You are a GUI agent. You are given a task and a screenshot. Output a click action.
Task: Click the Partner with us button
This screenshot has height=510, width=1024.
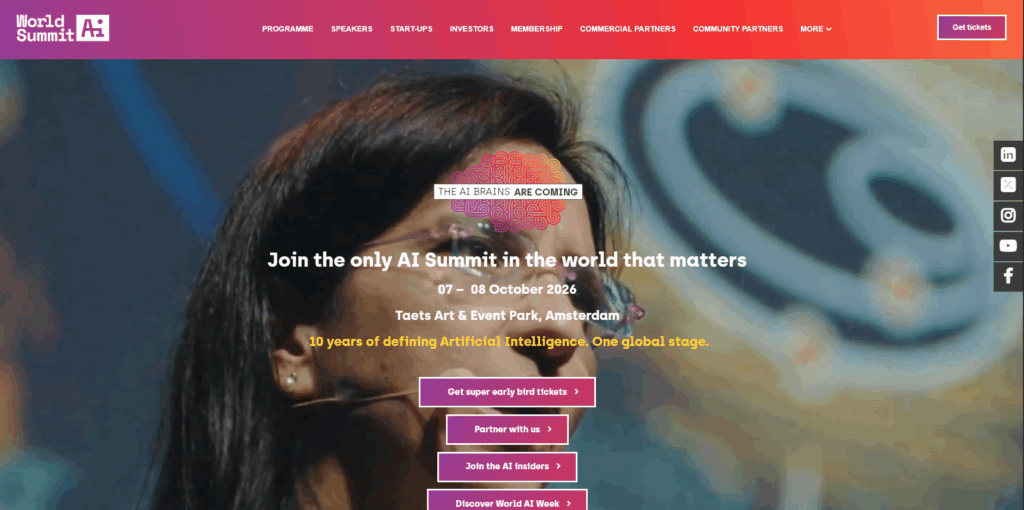tap(507, 429)
